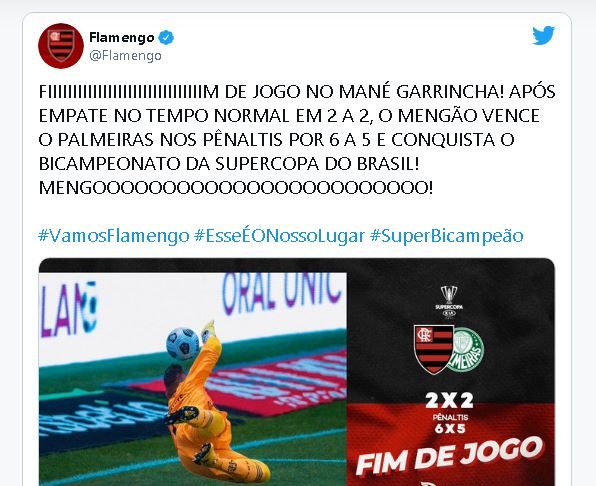The image size is (596, 486).
Task: Open the #EsseÉONossoLugar hashtag
Action: tap(279, 236)
